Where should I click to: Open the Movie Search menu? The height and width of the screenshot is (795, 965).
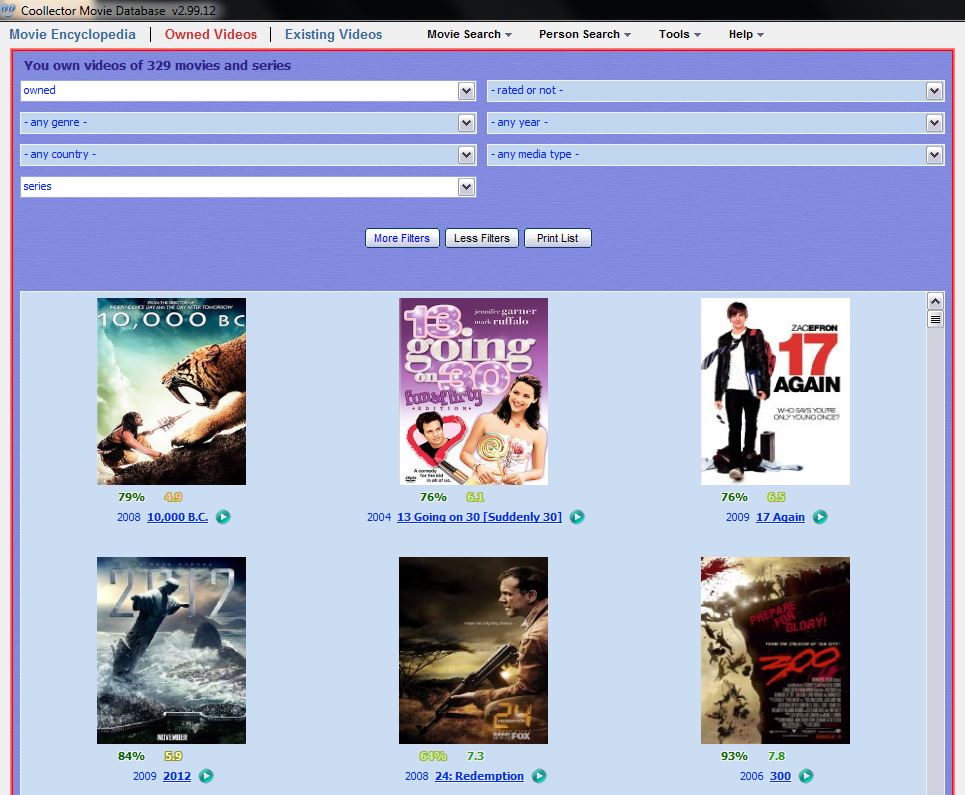click(469, 34)
